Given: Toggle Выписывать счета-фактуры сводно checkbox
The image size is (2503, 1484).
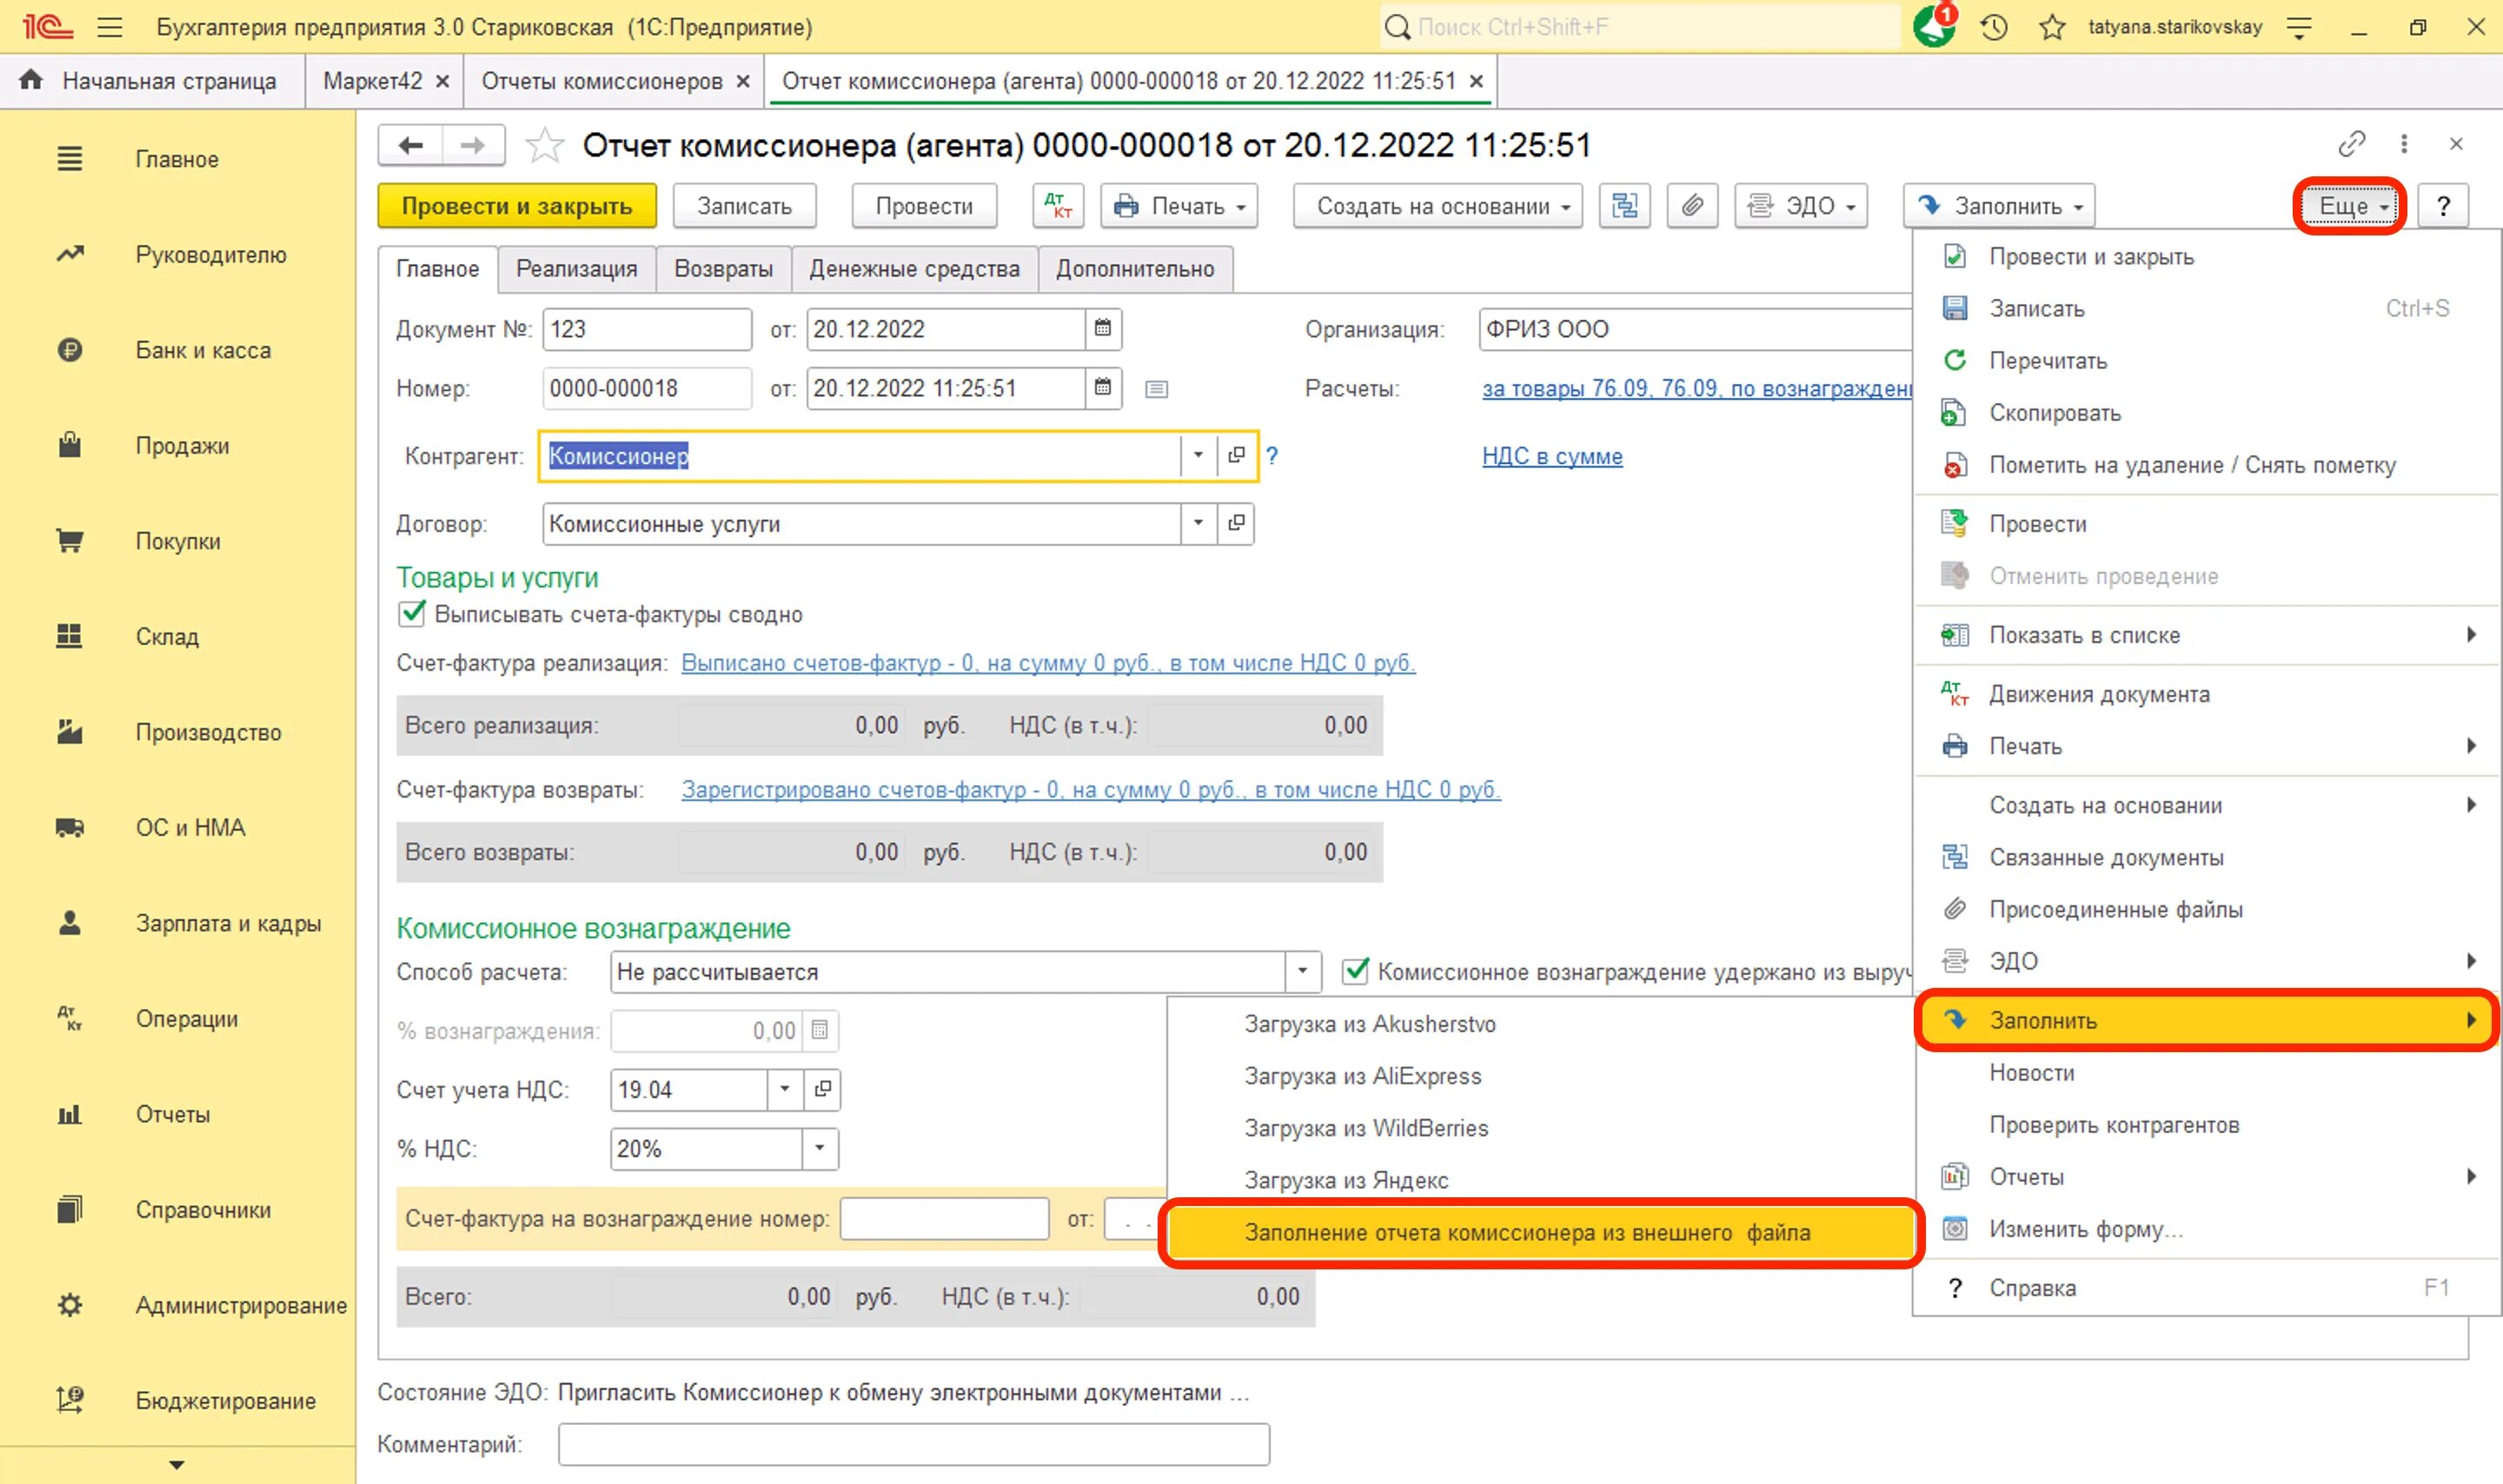Looking at the screenshot, I should click(411, 614).
